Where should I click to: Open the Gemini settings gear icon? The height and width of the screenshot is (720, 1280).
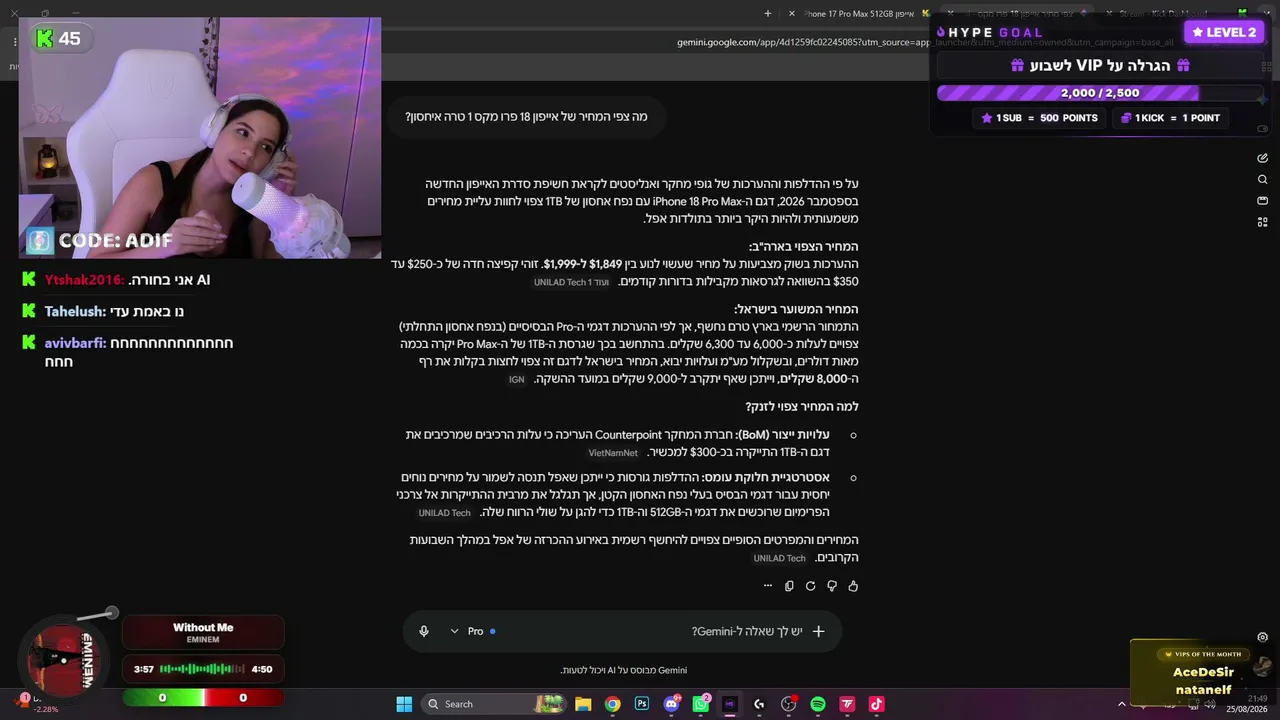point(1263,637)
